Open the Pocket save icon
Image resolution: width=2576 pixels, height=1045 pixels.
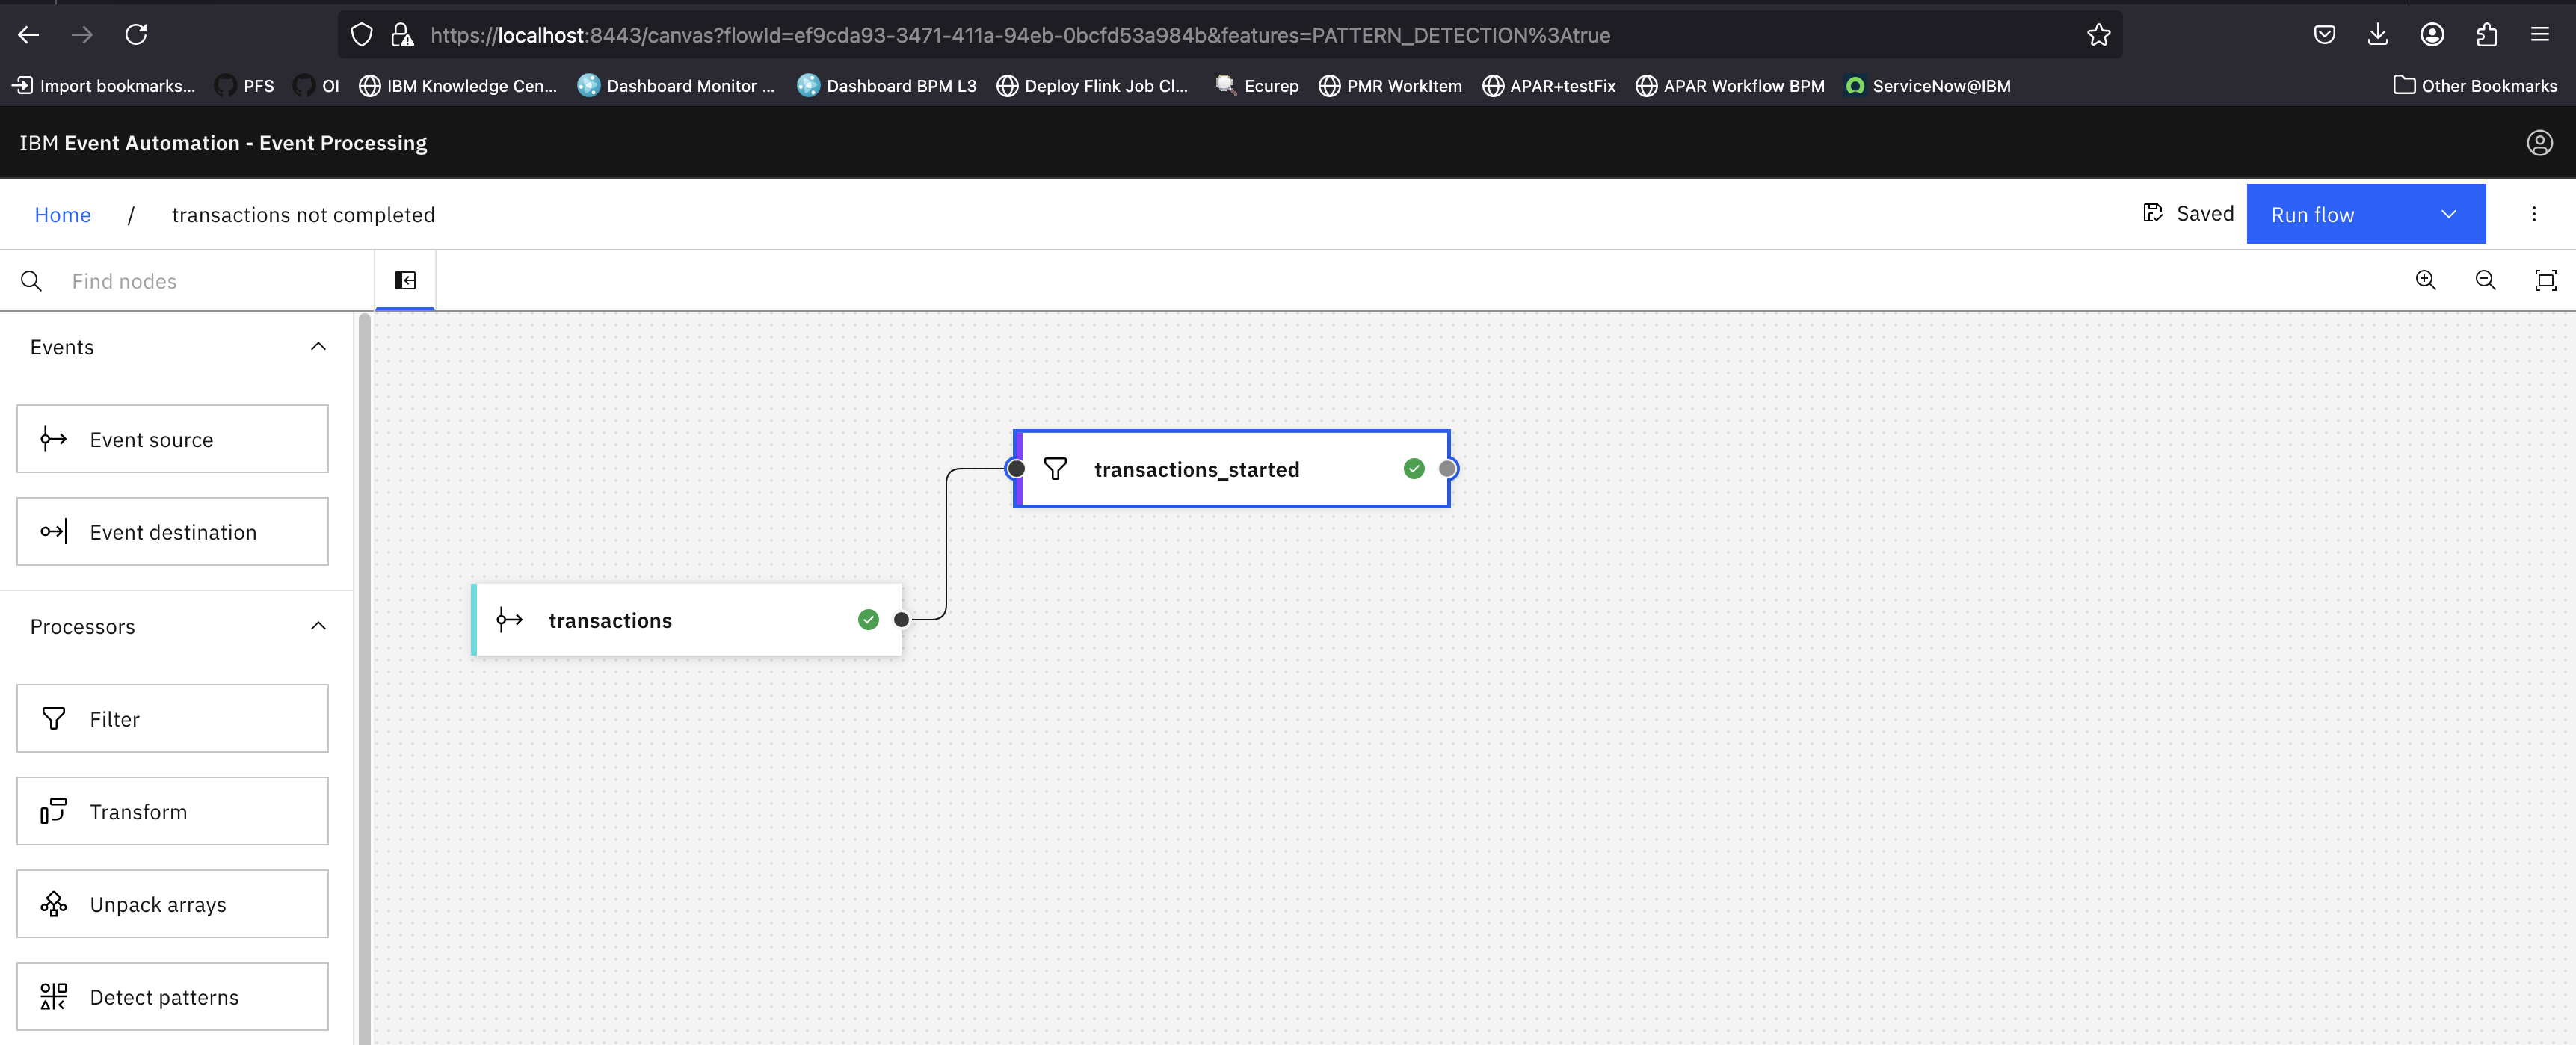pos(2324,35)
